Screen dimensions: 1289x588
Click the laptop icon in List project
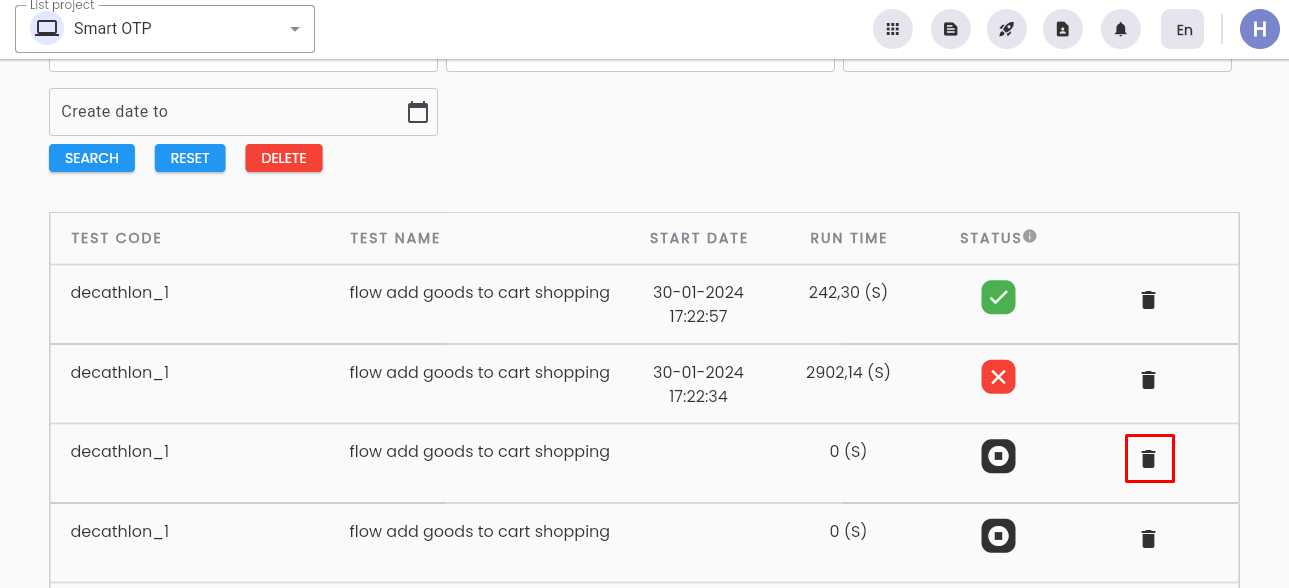pyautogui.click(x=46, y=29)
